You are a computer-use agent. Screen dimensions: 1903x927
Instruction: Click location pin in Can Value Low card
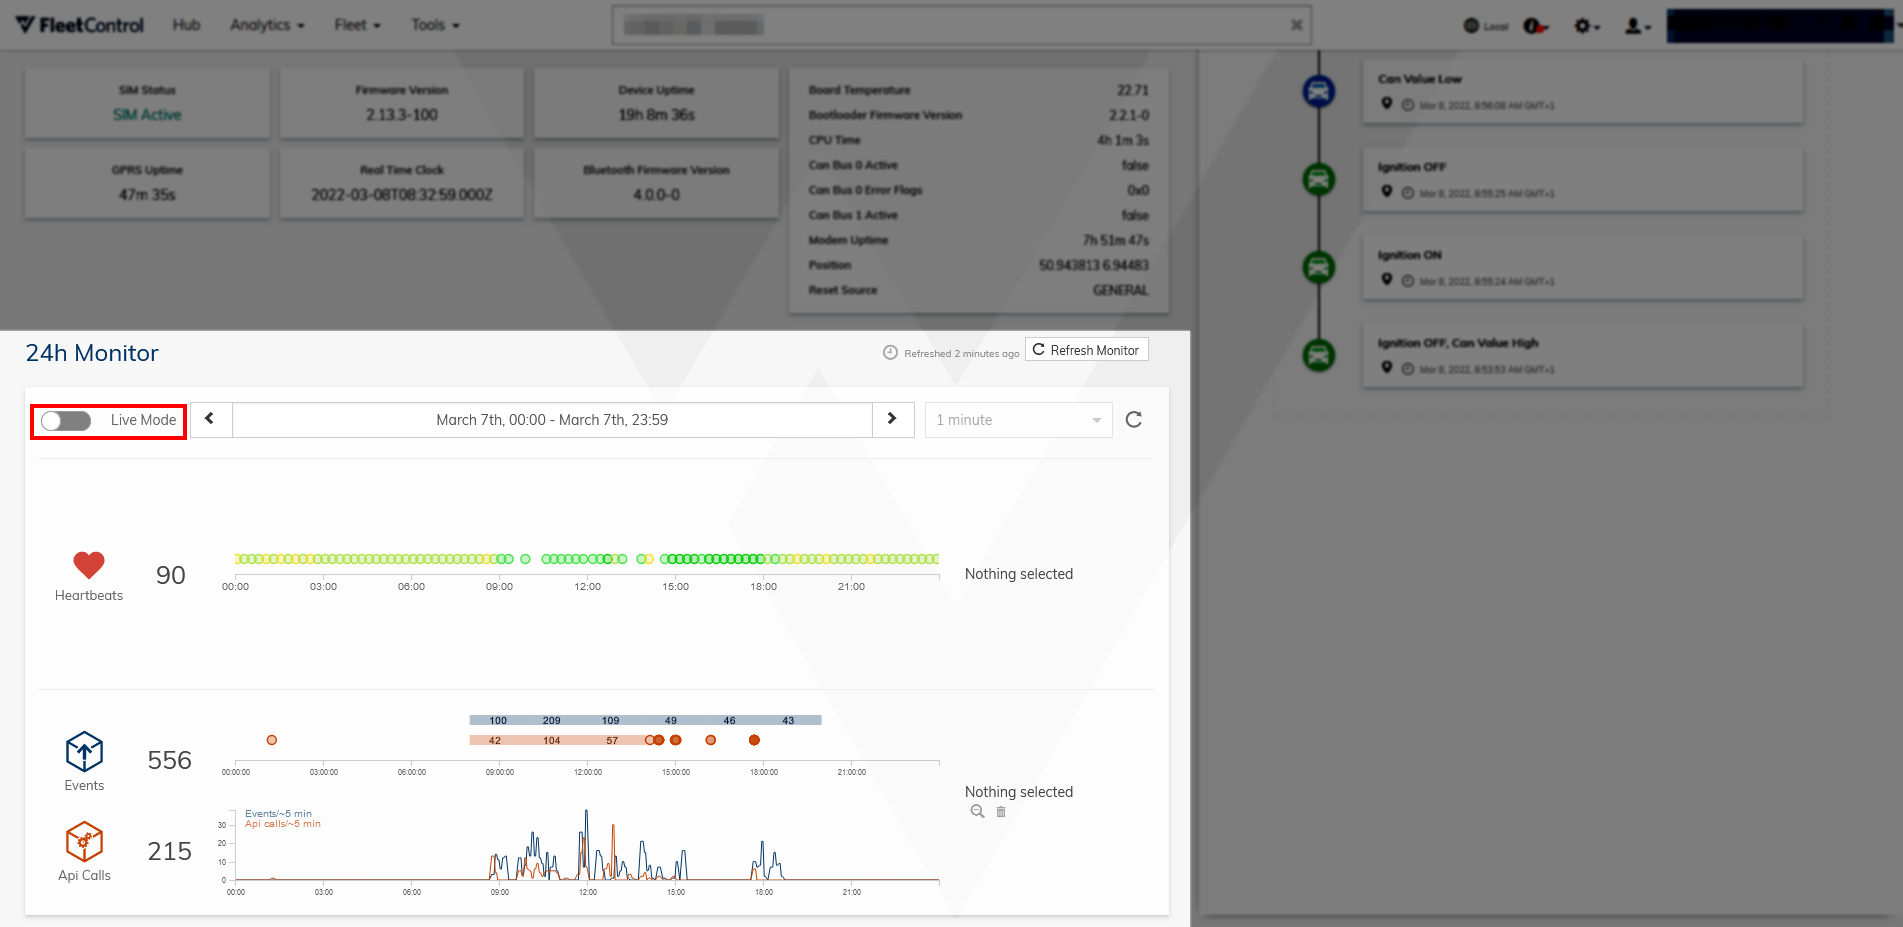pos(1386,104)
